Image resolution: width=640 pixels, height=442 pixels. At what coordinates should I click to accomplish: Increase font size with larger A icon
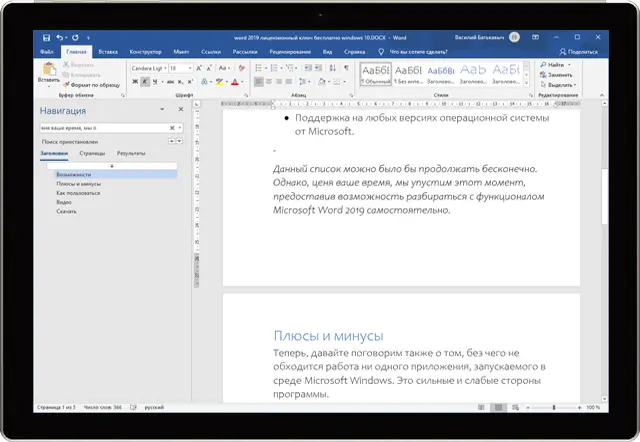click(x=199, y=68)
